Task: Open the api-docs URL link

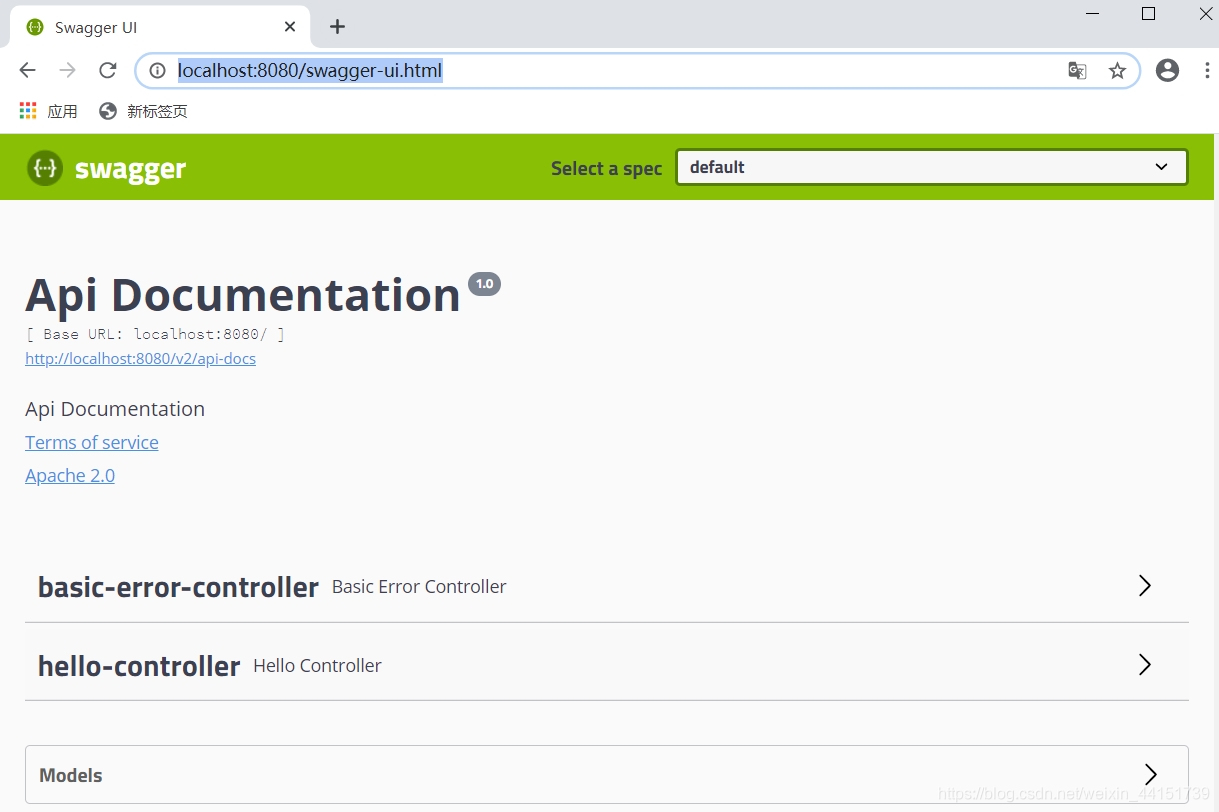Action: (x=140, y=358)
